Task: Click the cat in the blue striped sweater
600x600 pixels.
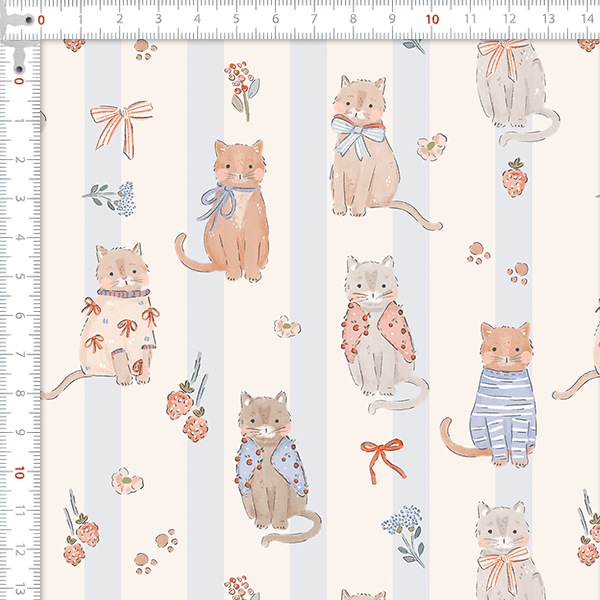Action: 502,395
